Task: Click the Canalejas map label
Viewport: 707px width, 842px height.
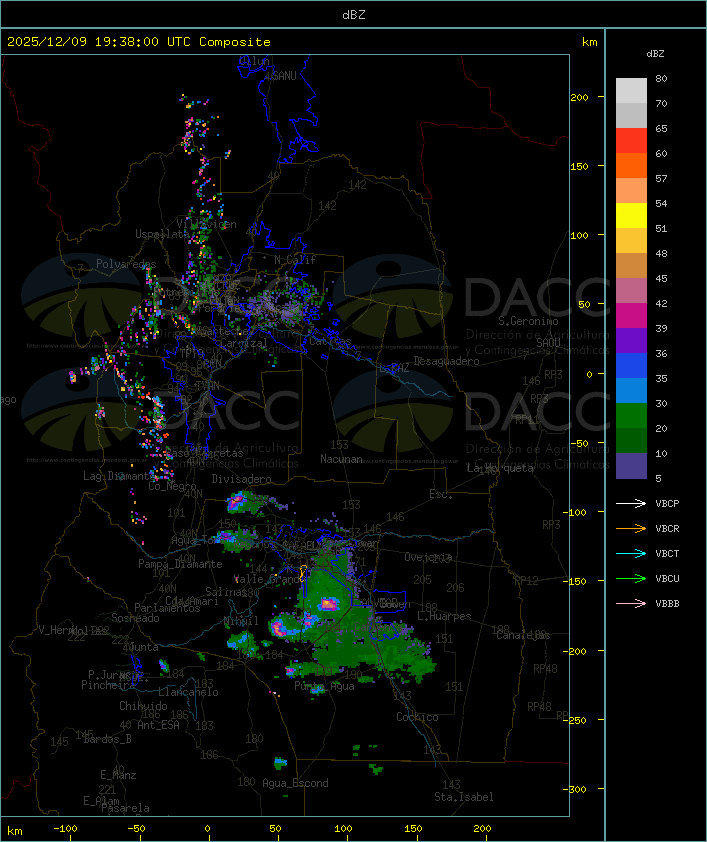Action: [523, 635]
